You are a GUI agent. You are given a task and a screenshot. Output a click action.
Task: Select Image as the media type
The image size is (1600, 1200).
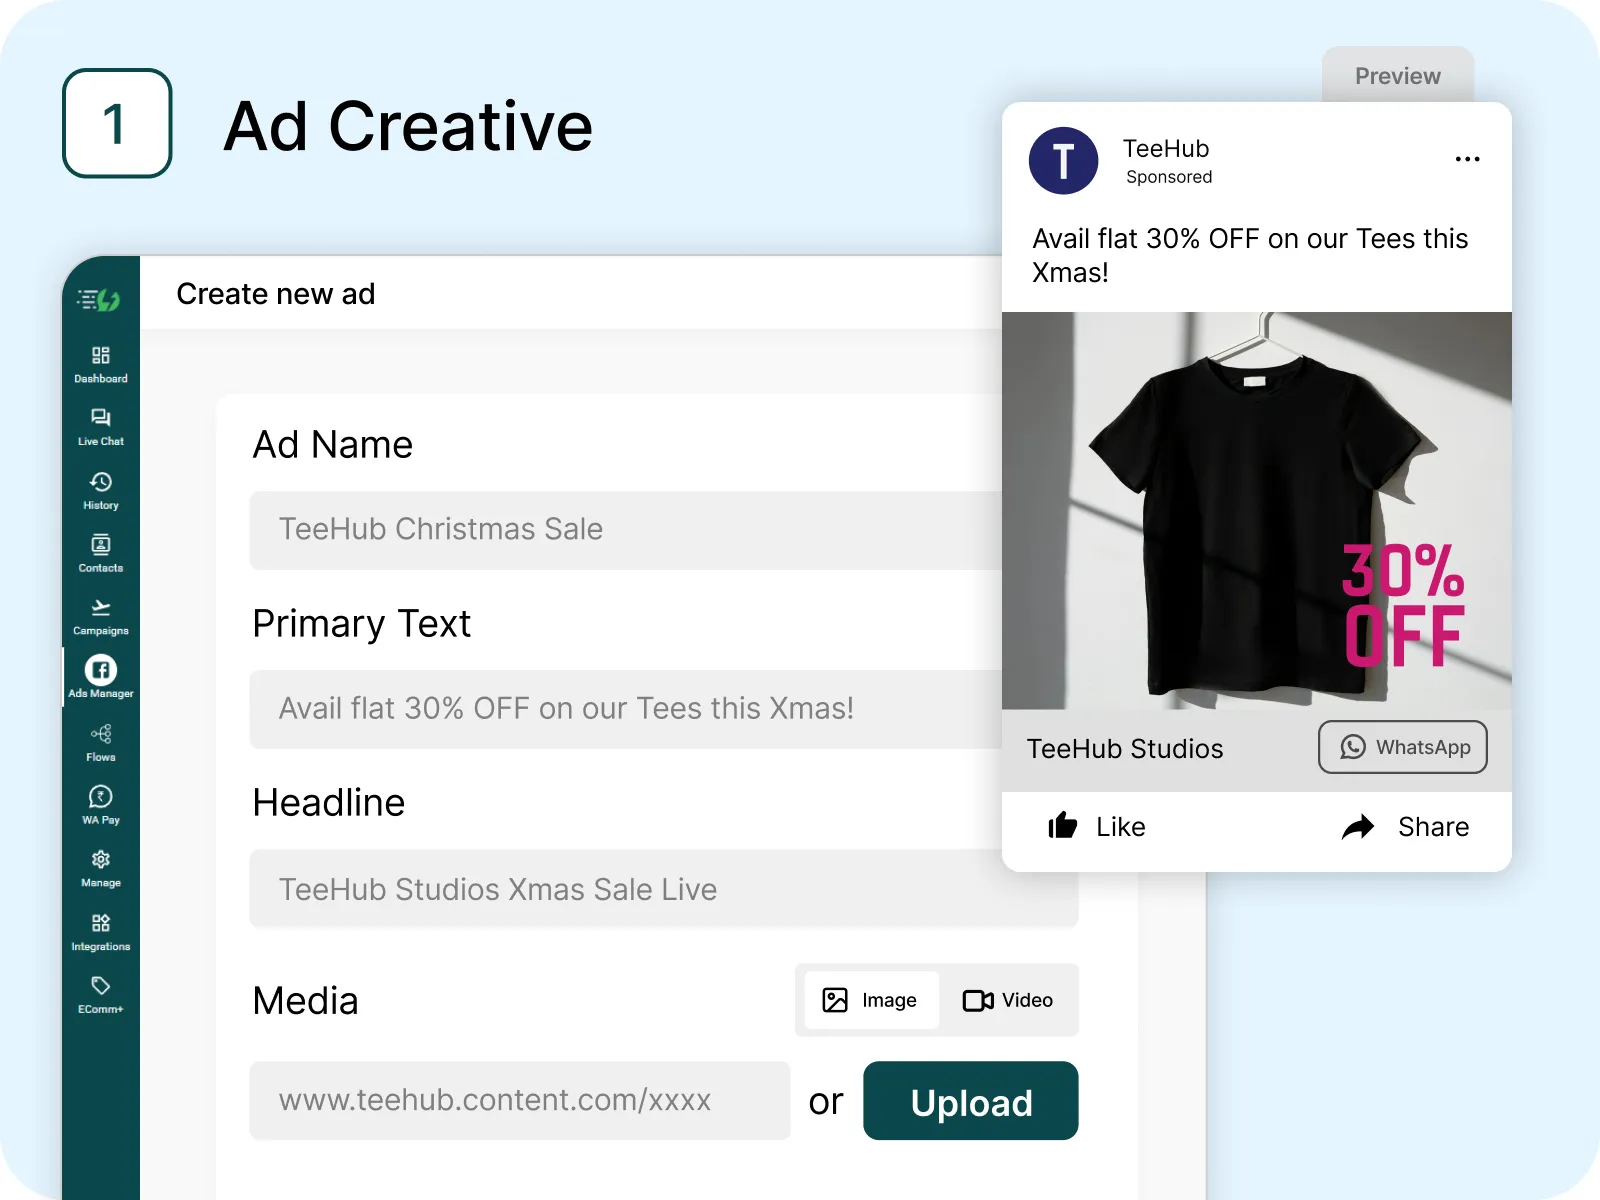point(871,1000)
